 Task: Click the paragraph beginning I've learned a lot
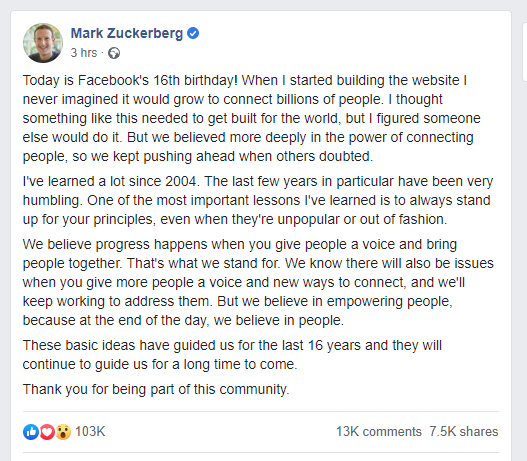tap(258, 200)
